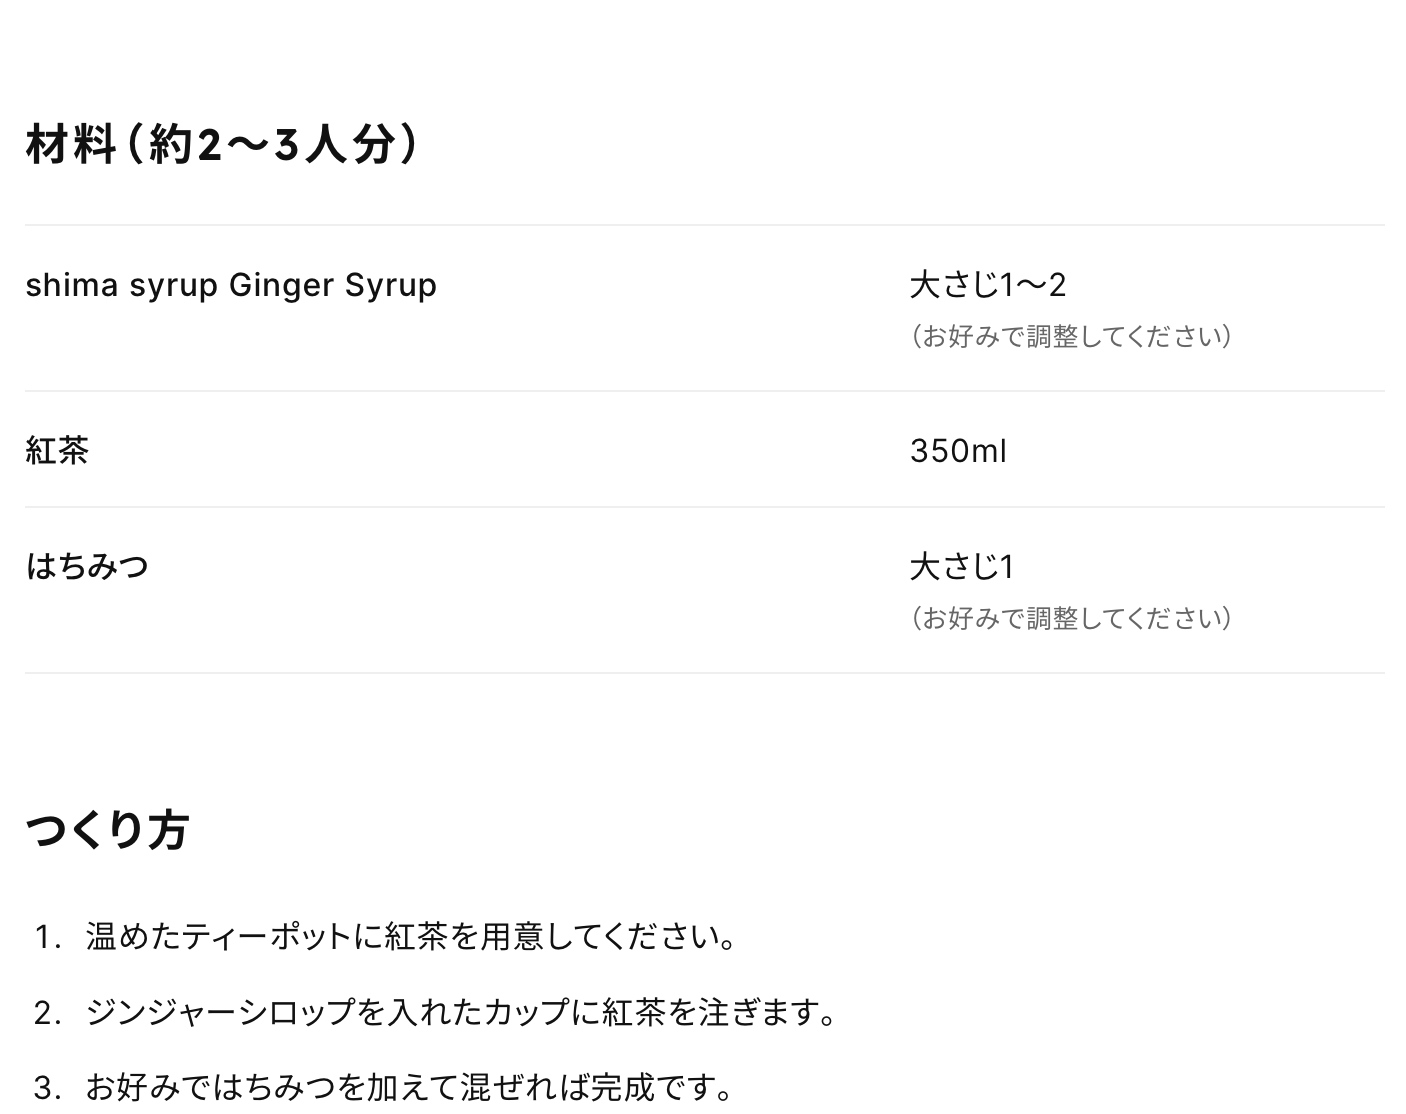Click the 大さじ1 honey amount
The image size is (1406, 1114).
pos(962,567)
